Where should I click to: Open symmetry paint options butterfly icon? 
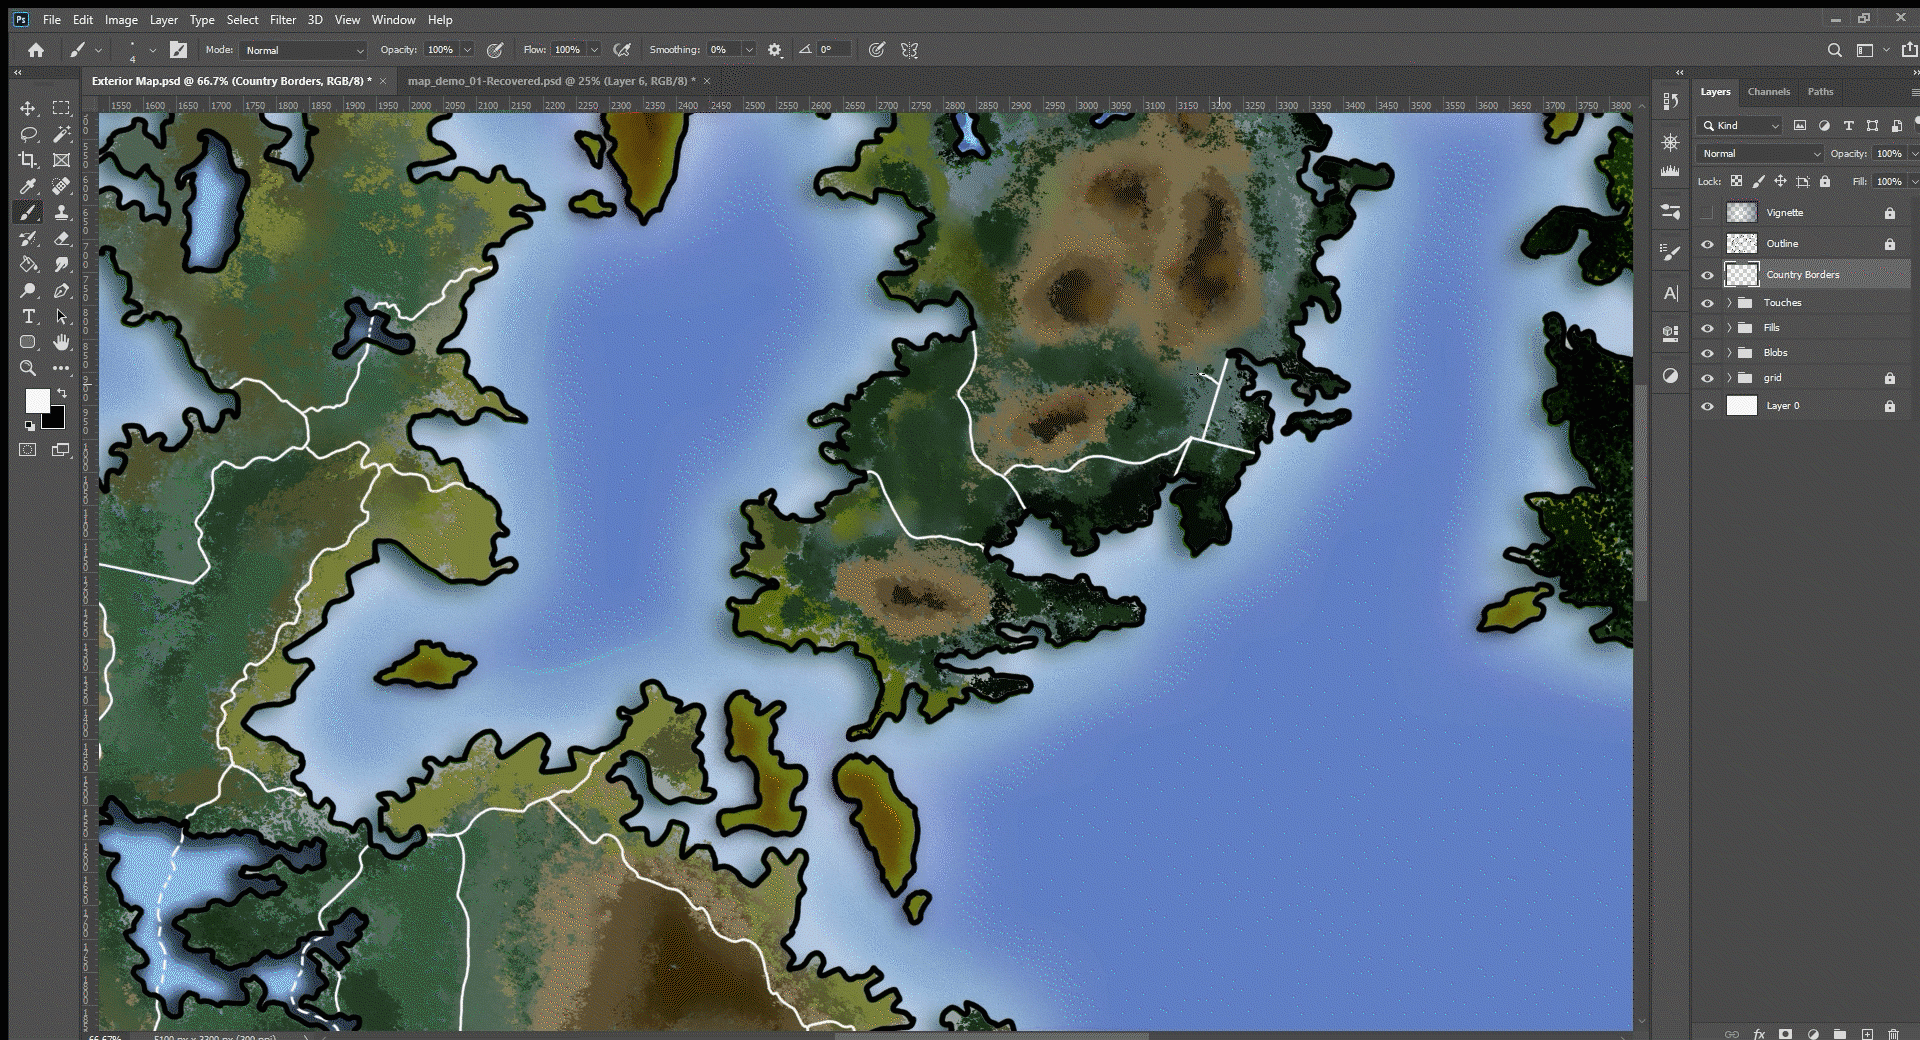pos(909,50)
